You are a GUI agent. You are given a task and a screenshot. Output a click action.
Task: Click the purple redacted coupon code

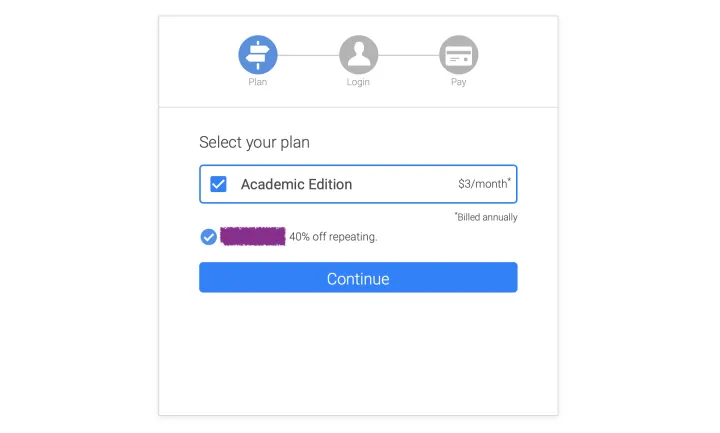253,236
